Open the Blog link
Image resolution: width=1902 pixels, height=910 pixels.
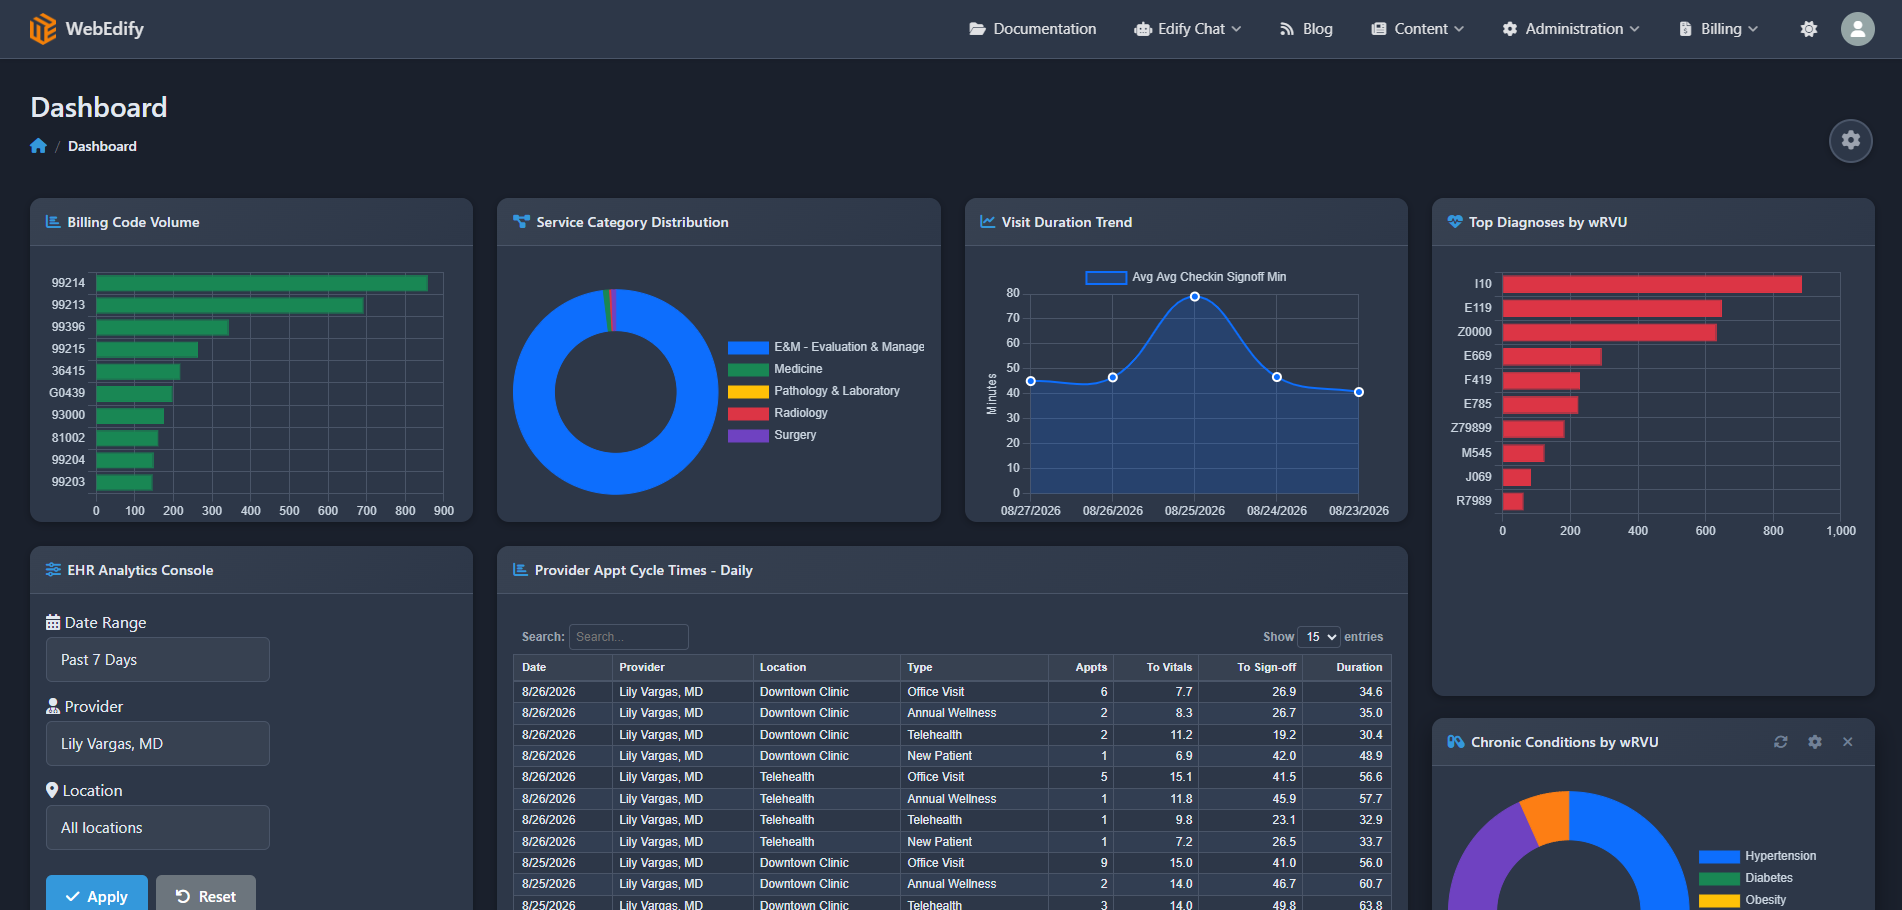(x=1306, y=29)
